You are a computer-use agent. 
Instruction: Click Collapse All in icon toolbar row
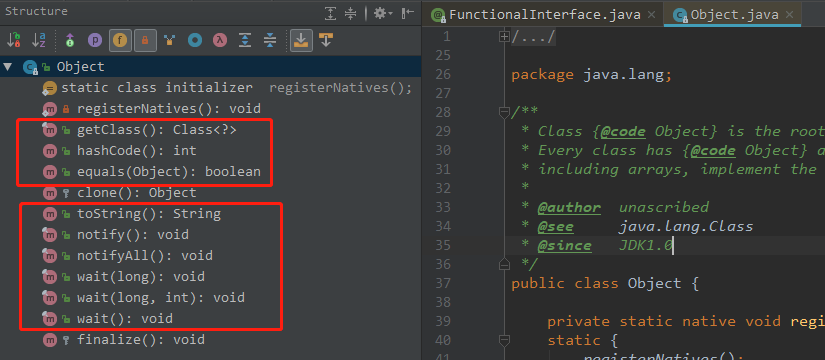270,40
